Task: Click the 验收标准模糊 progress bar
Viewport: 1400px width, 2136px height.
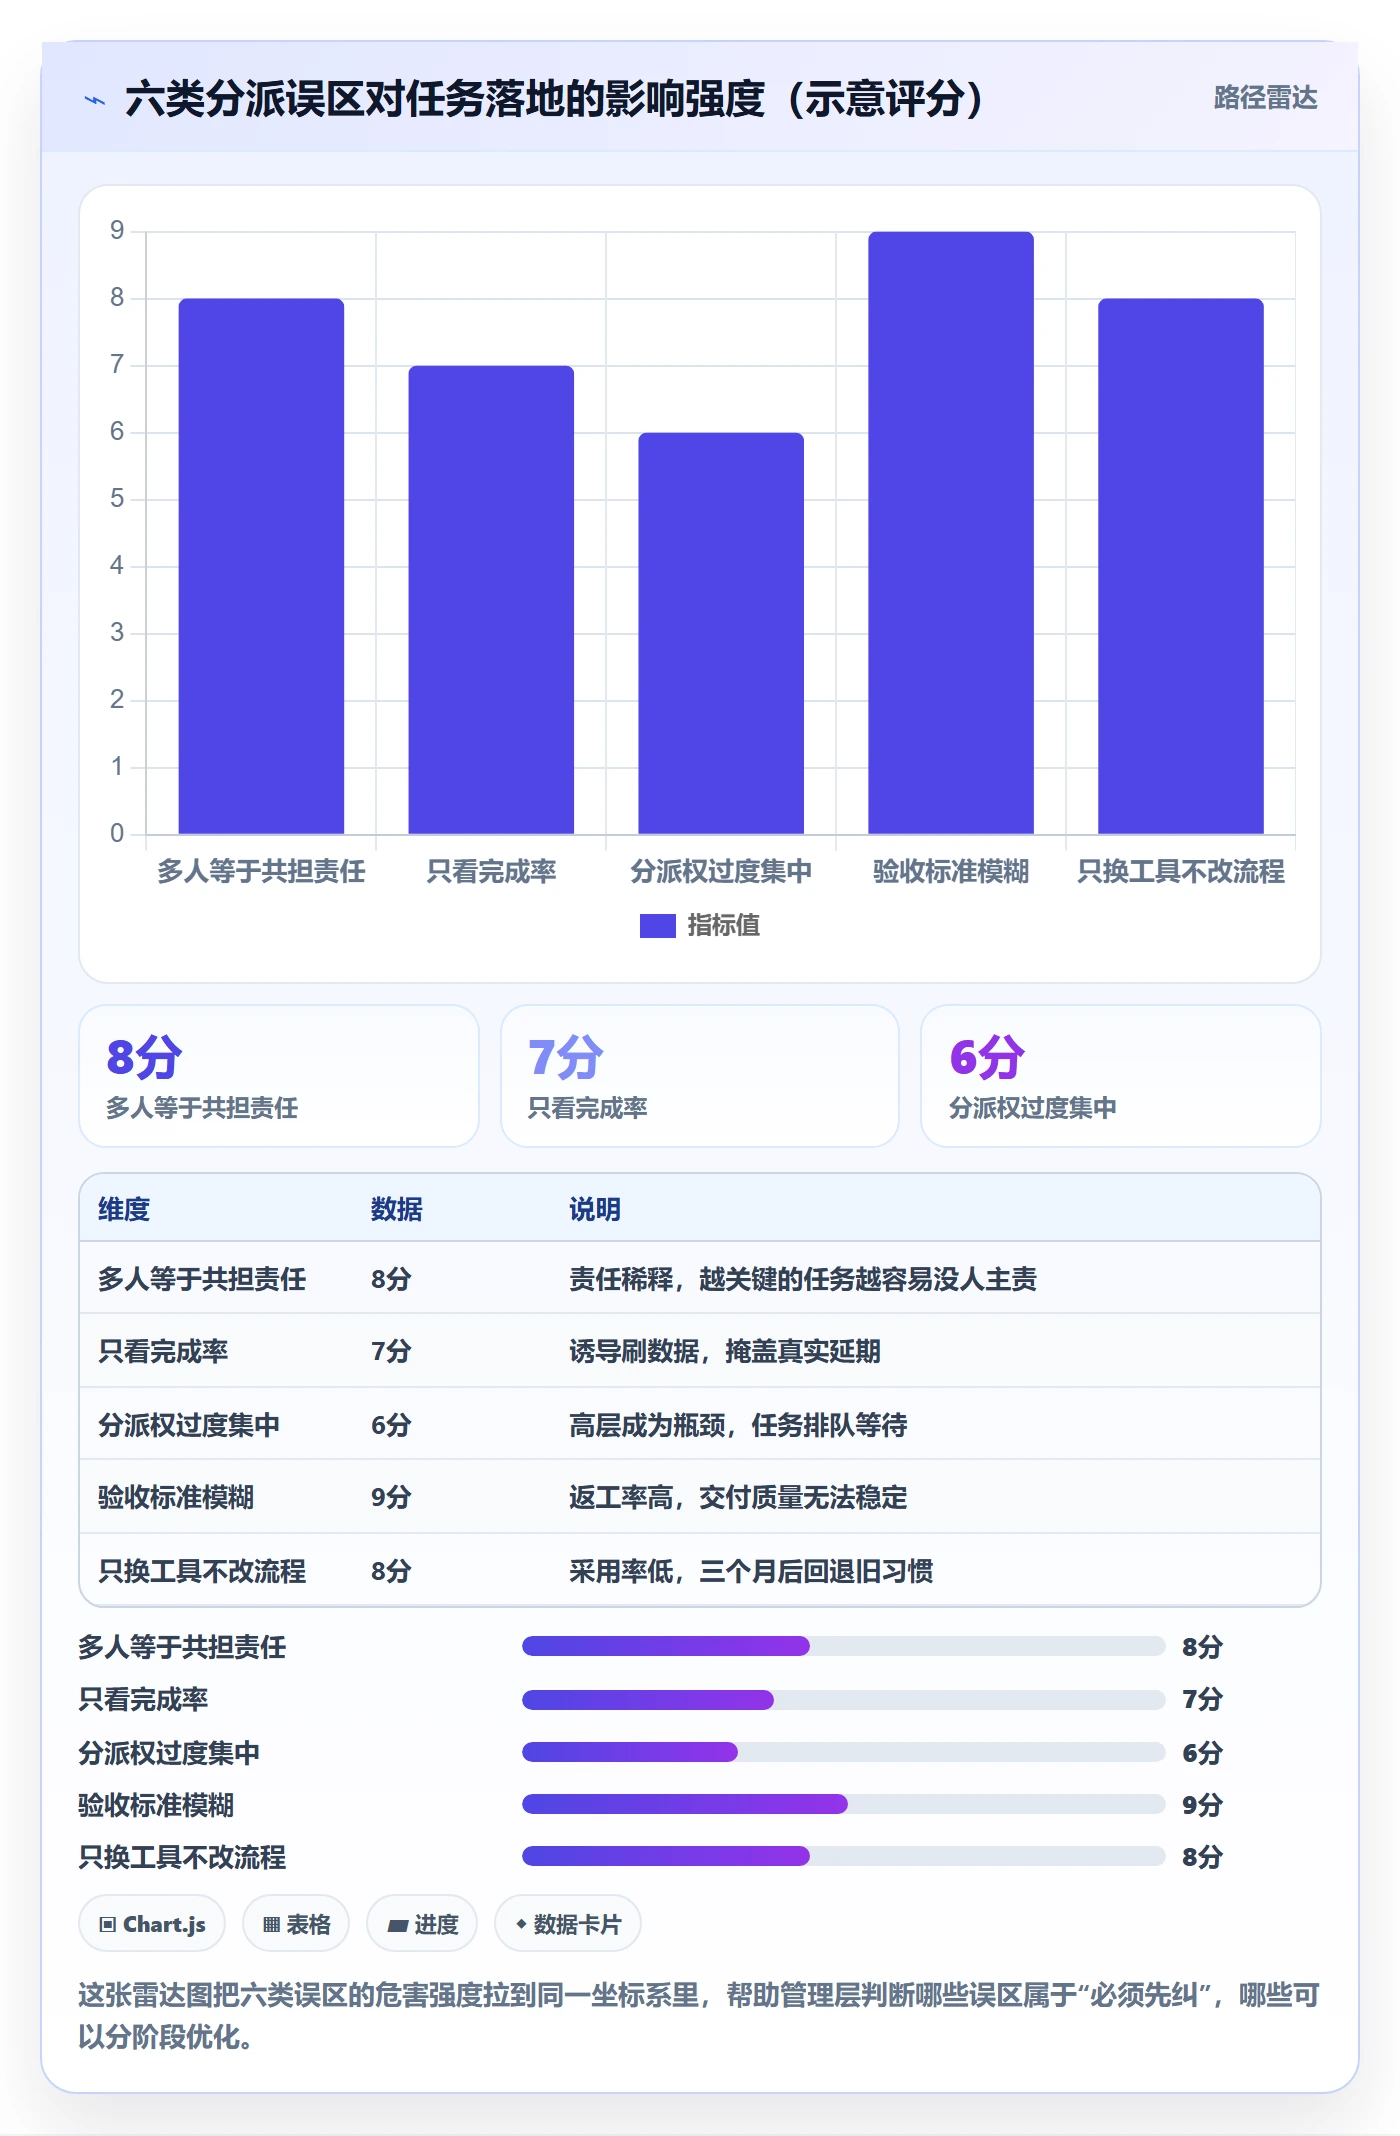Action: tap(844, 1804)
